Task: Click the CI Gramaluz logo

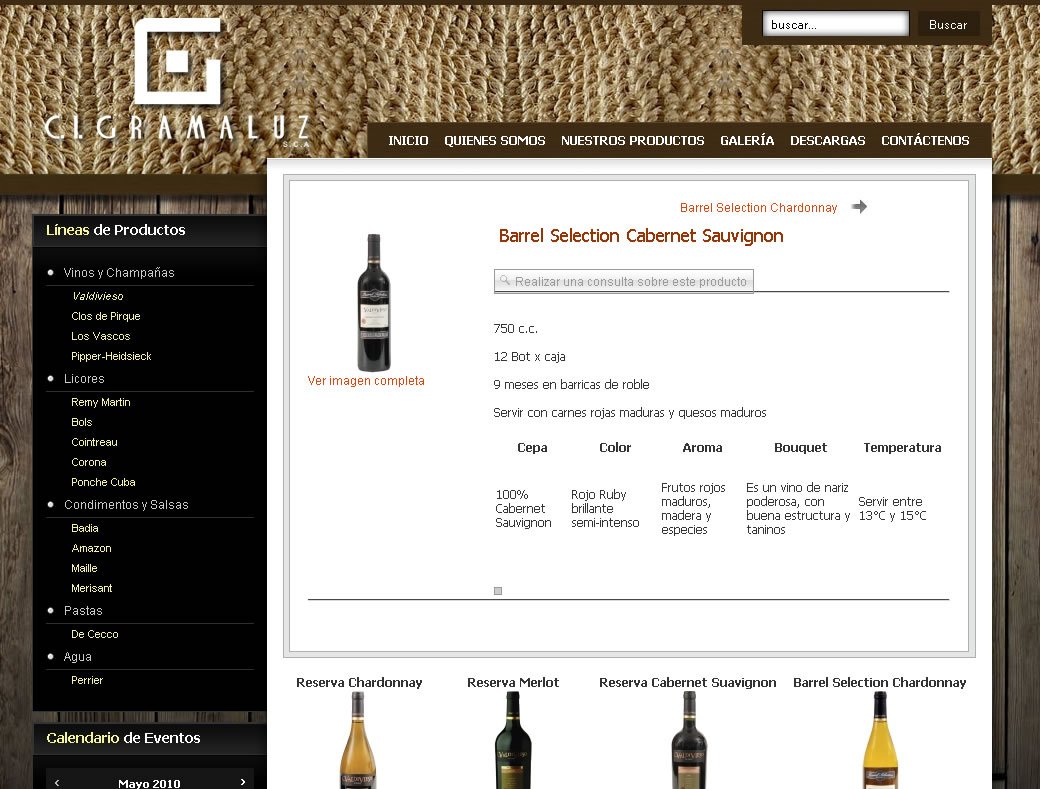Action: pyautogui.click(x=177, y=82)
